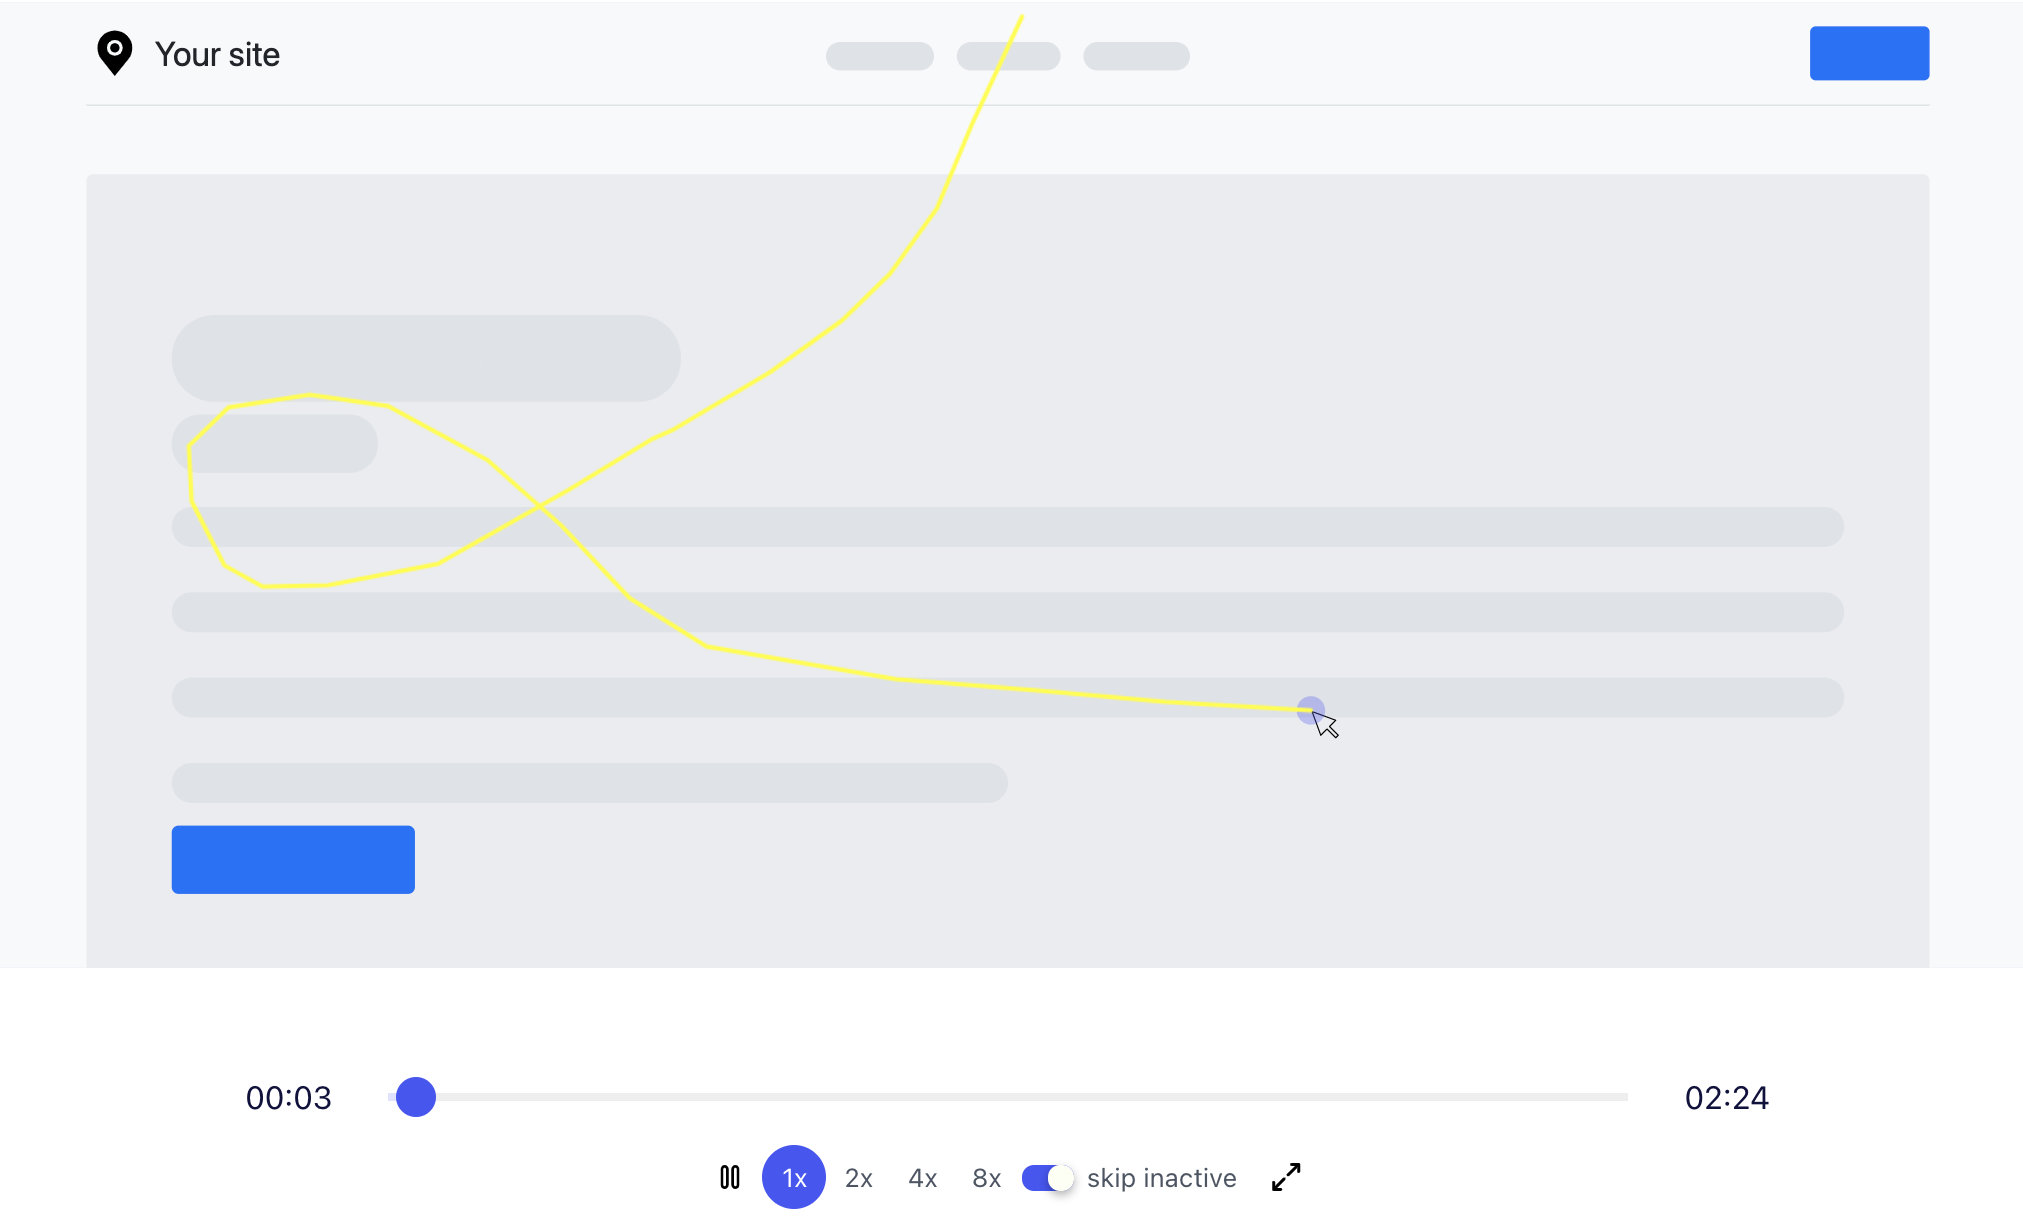
Task: Click the 02:24 total duration label
Action: pyautogui.click(x=1727, y=1098)
